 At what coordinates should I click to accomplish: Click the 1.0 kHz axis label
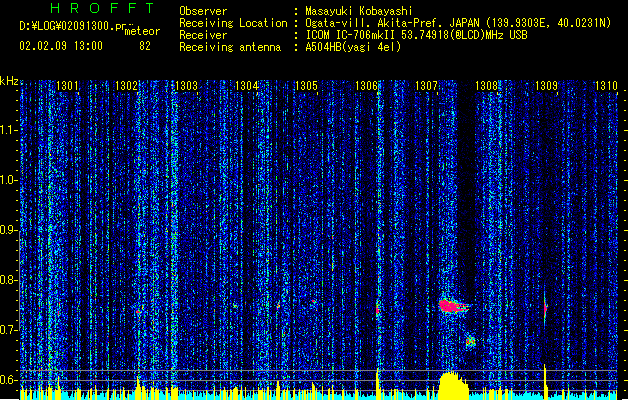point(9,180)
